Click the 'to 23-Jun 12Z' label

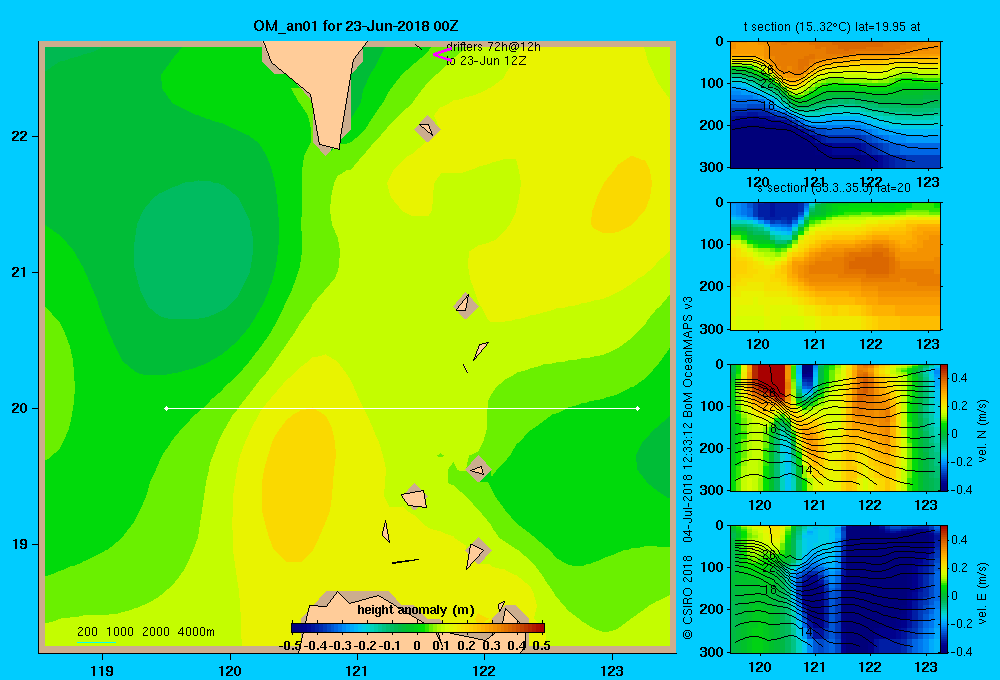486,61
